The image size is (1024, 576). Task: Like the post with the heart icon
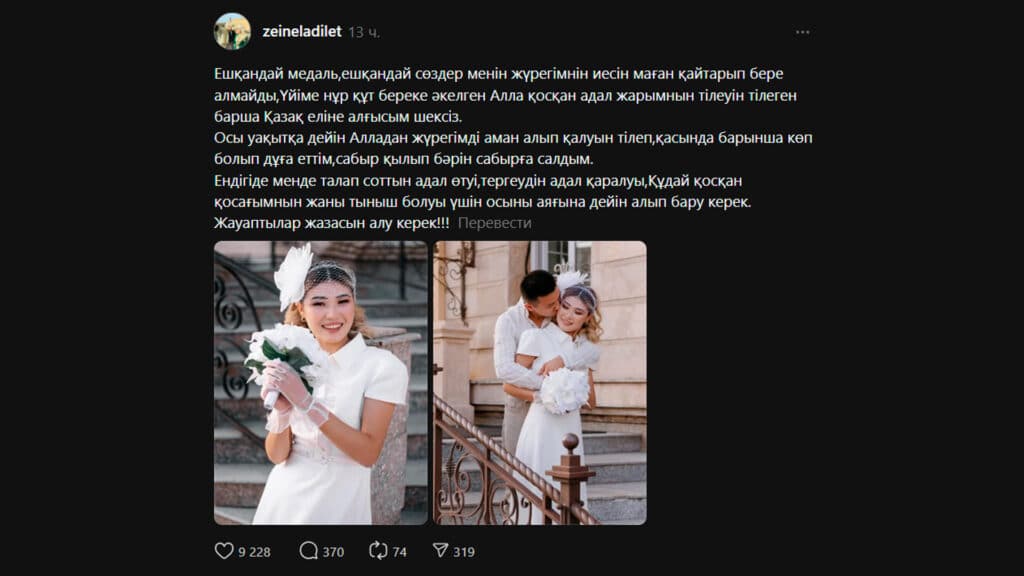coord(224,551)
